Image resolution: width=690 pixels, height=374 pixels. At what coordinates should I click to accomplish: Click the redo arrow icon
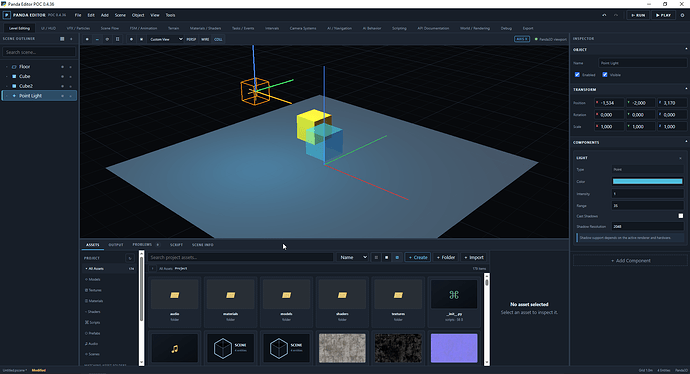(x=616, y=15)
